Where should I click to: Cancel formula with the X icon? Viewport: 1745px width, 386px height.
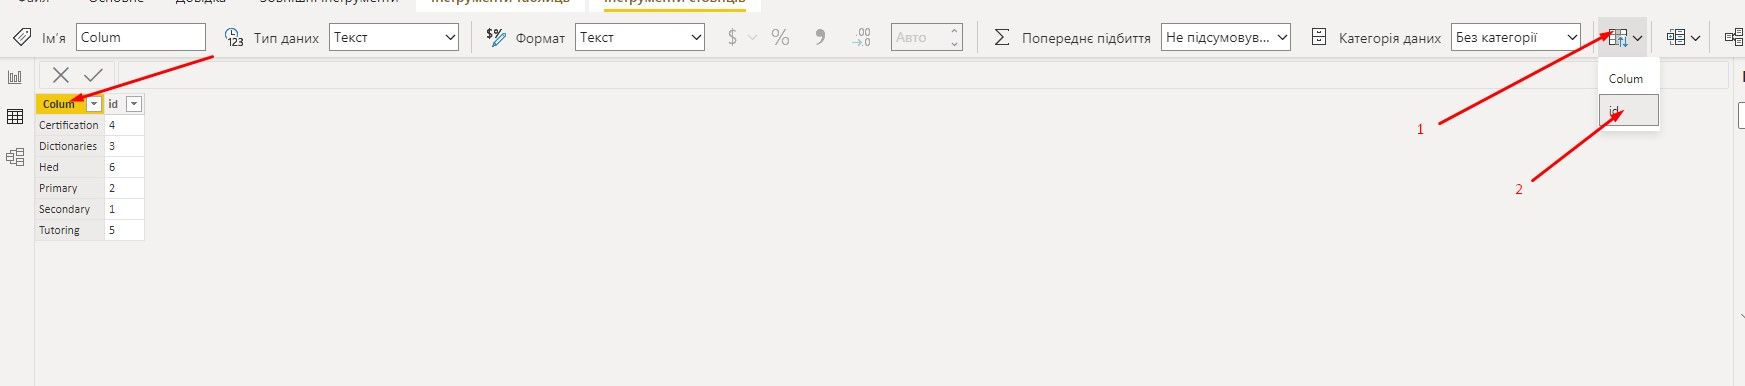click(x=61, y=75)
